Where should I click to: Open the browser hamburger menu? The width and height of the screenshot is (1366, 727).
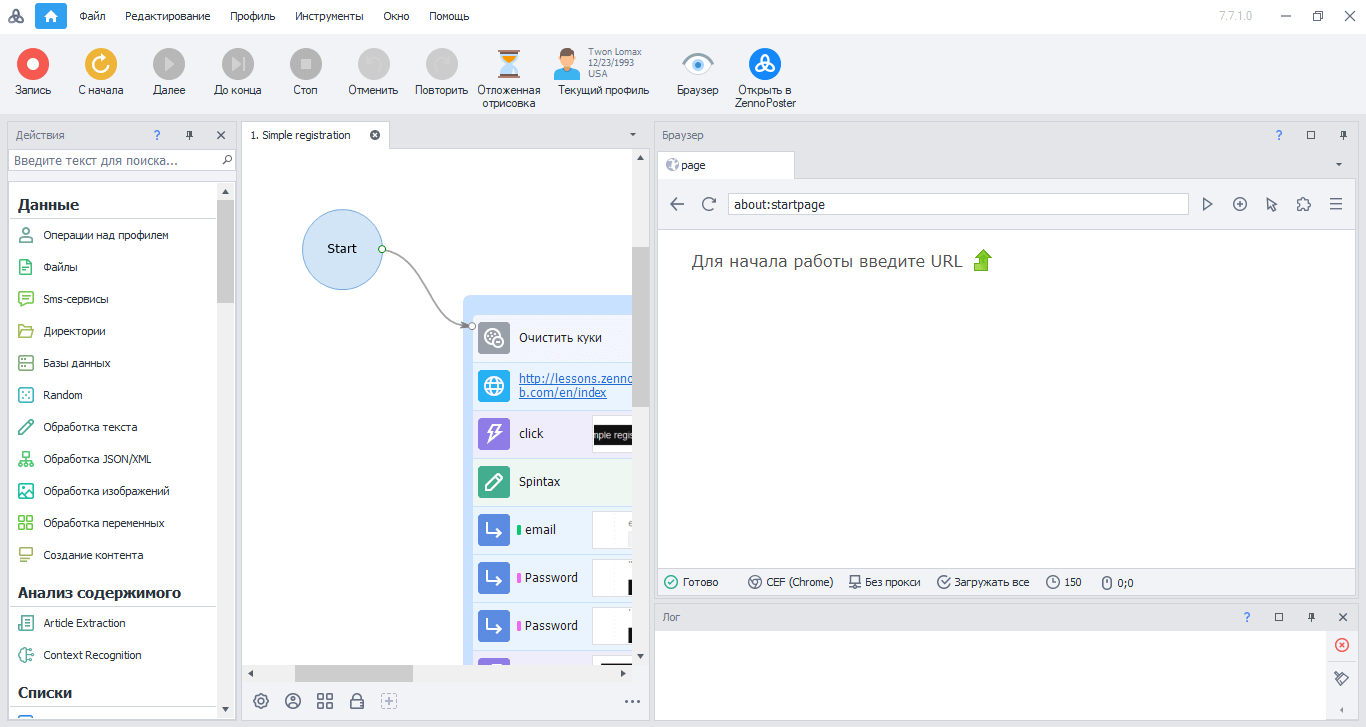pos(1336,204)
